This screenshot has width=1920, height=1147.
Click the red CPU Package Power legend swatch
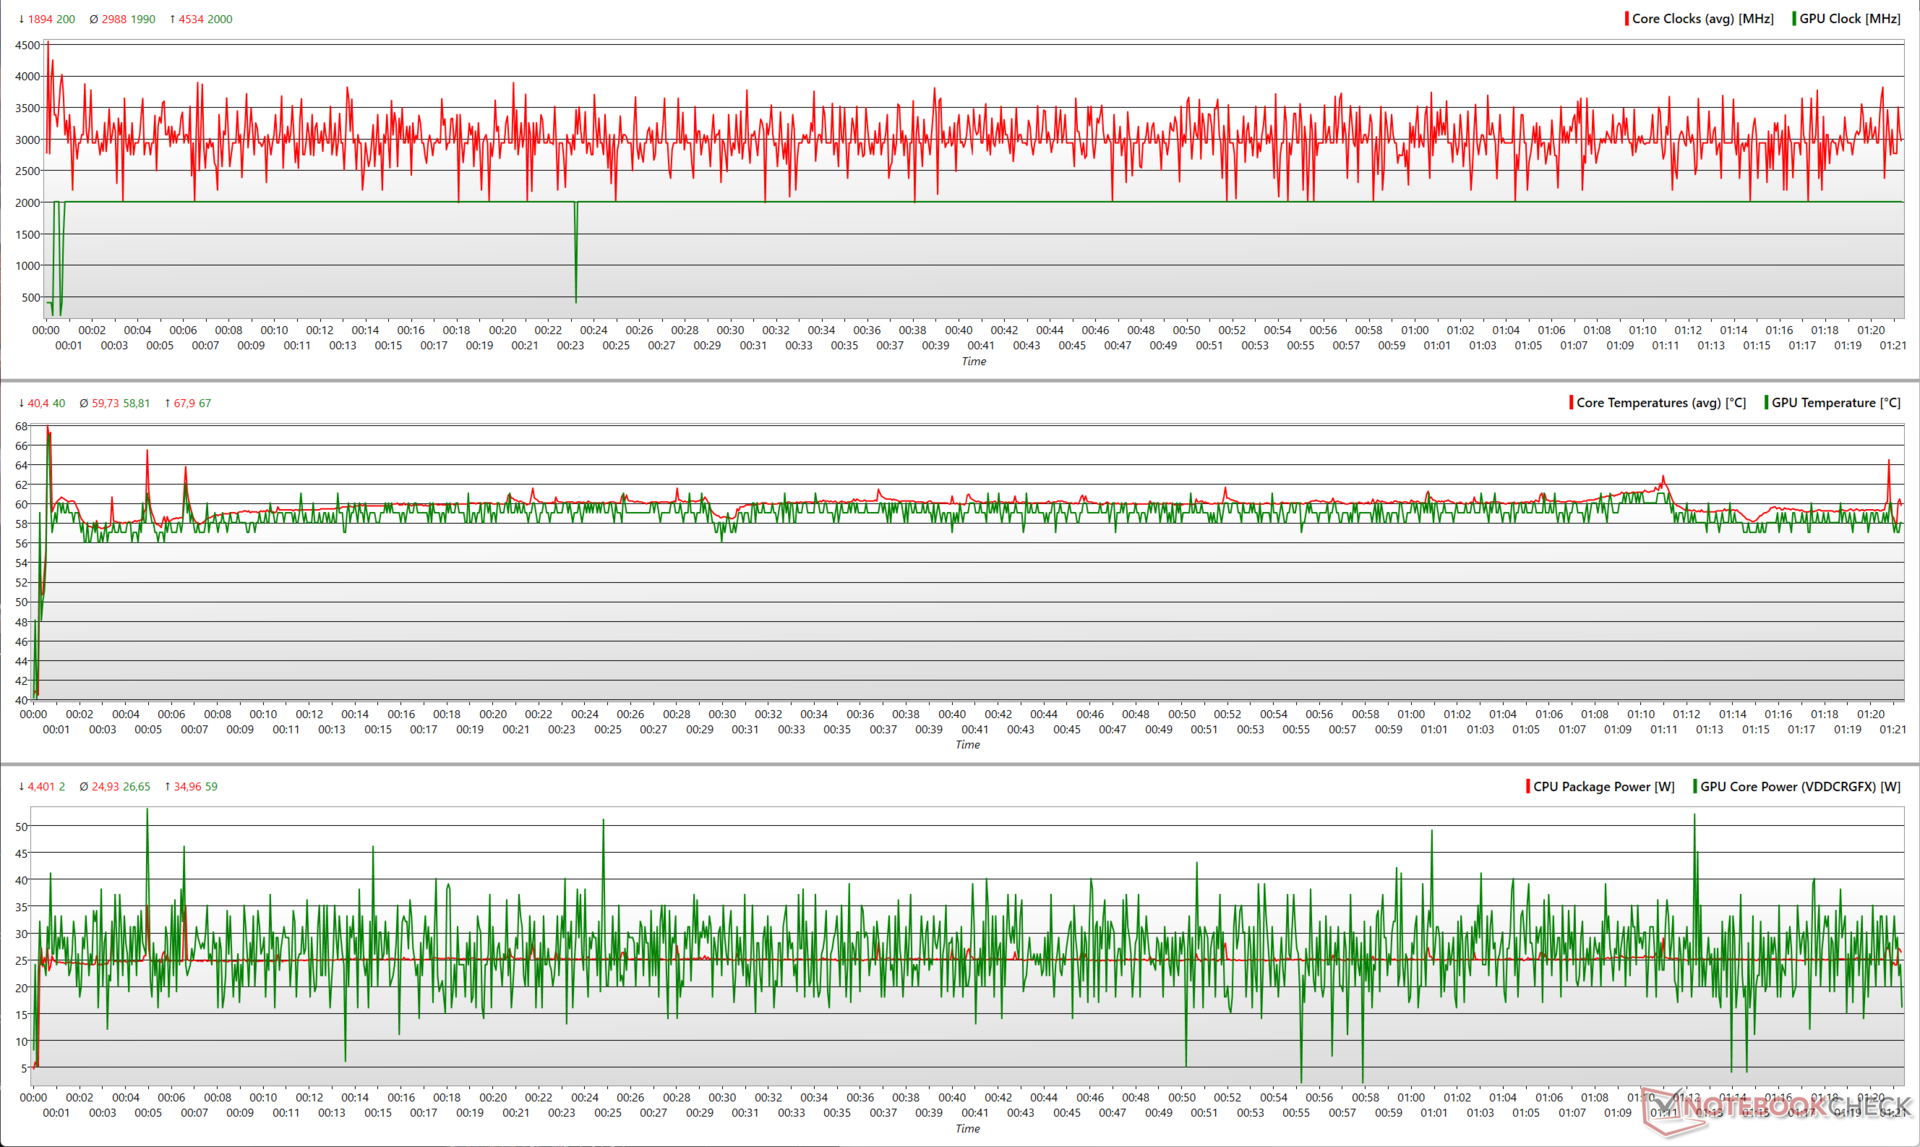[1528, 787]
